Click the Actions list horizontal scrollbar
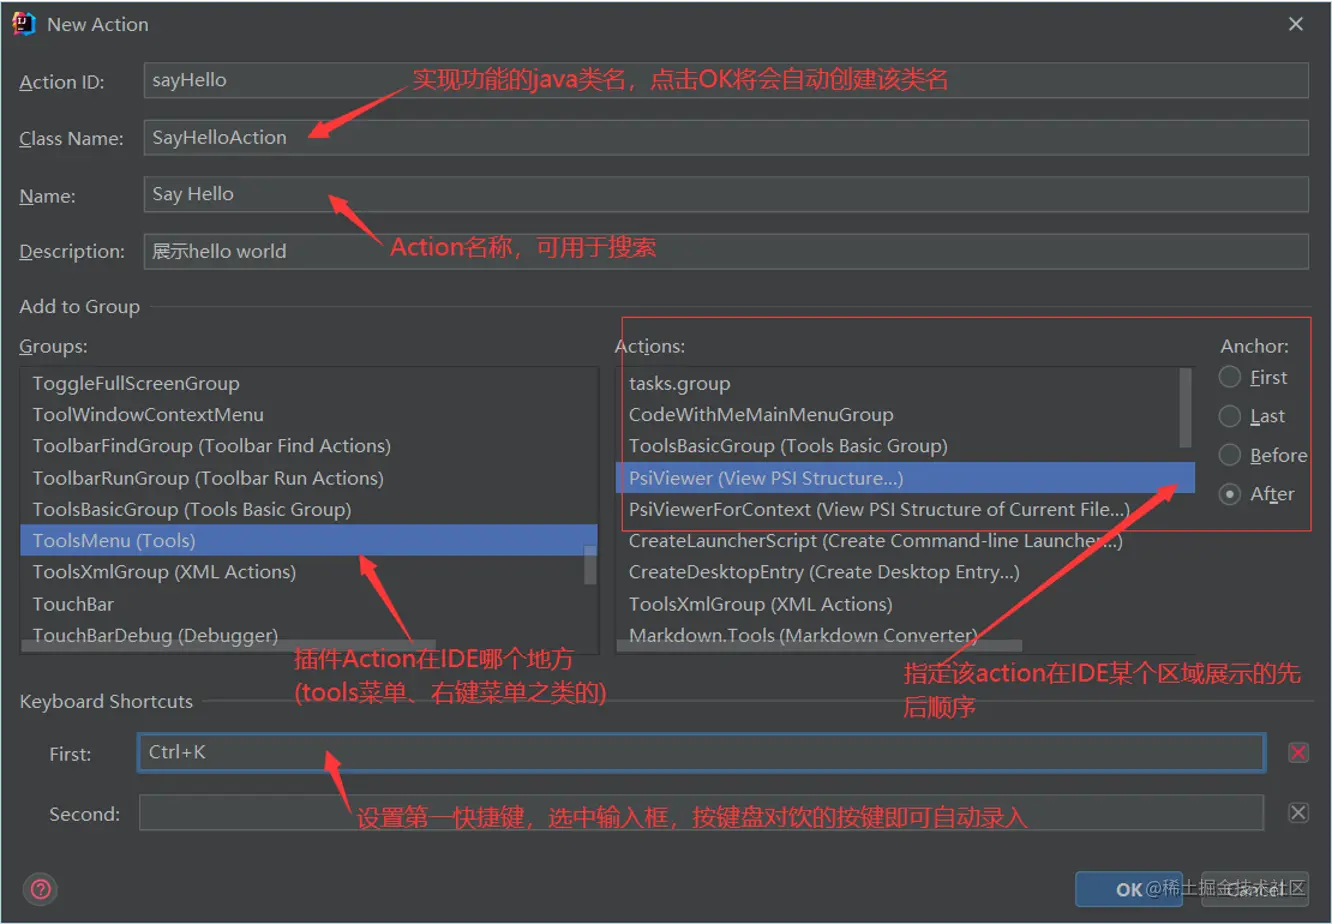The image size is (1332, 924). point(820,646)
